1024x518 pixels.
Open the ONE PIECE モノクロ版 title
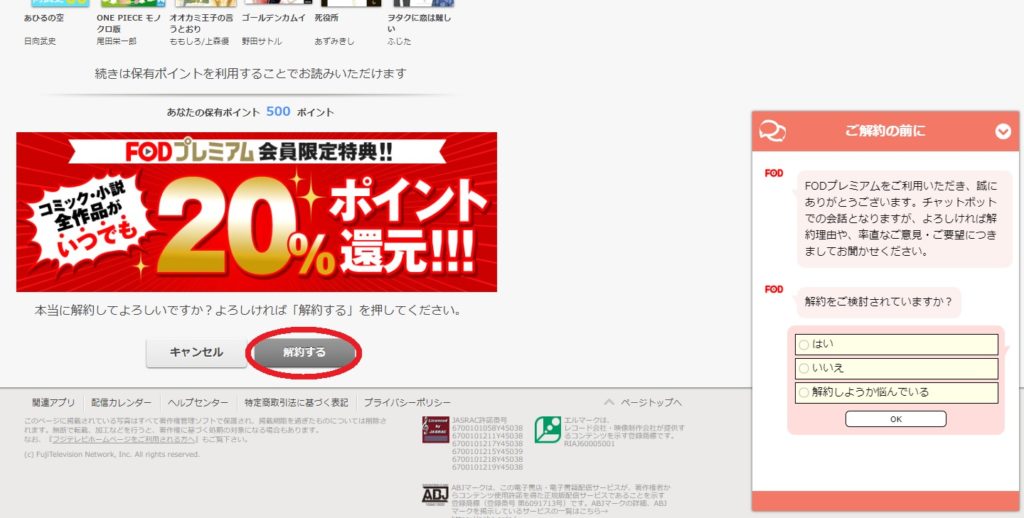tap(129, 24)
